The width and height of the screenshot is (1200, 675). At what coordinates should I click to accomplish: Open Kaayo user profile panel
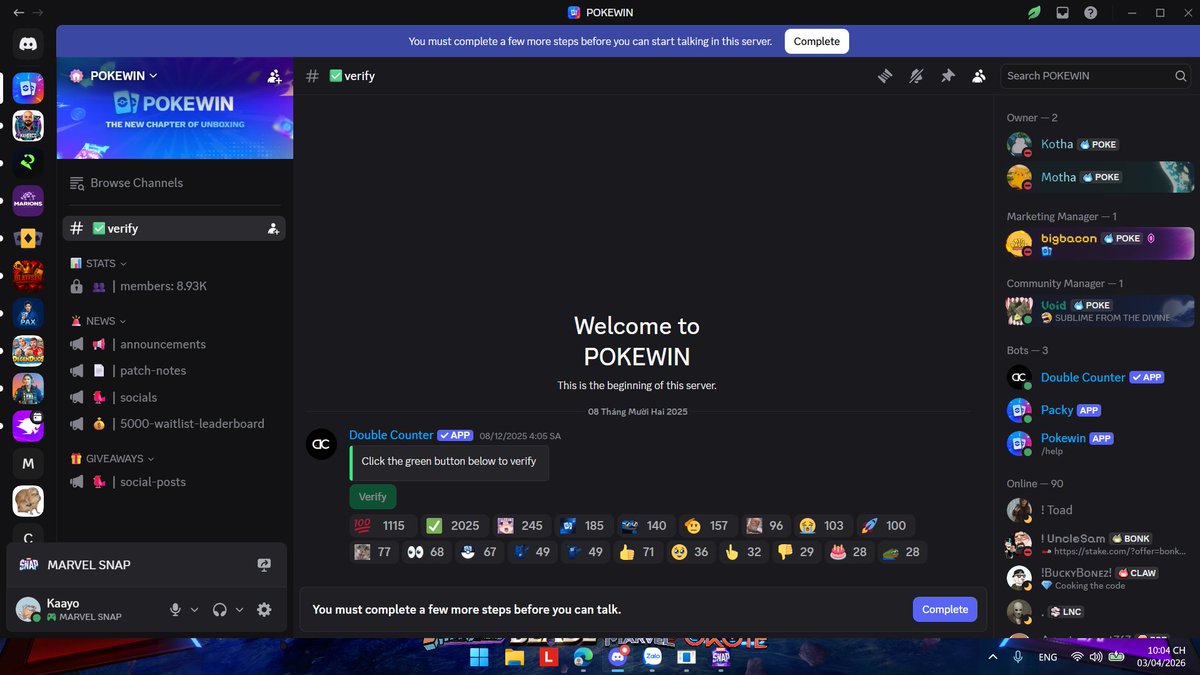[86, 609]
